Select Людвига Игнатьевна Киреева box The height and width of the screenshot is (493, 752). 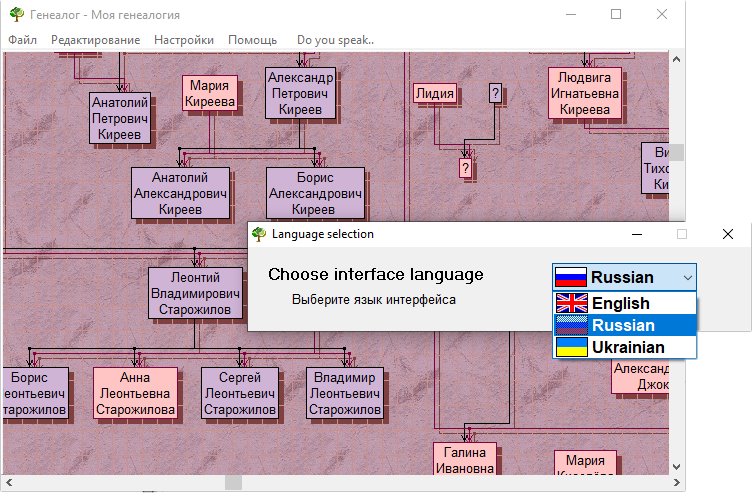585,93
